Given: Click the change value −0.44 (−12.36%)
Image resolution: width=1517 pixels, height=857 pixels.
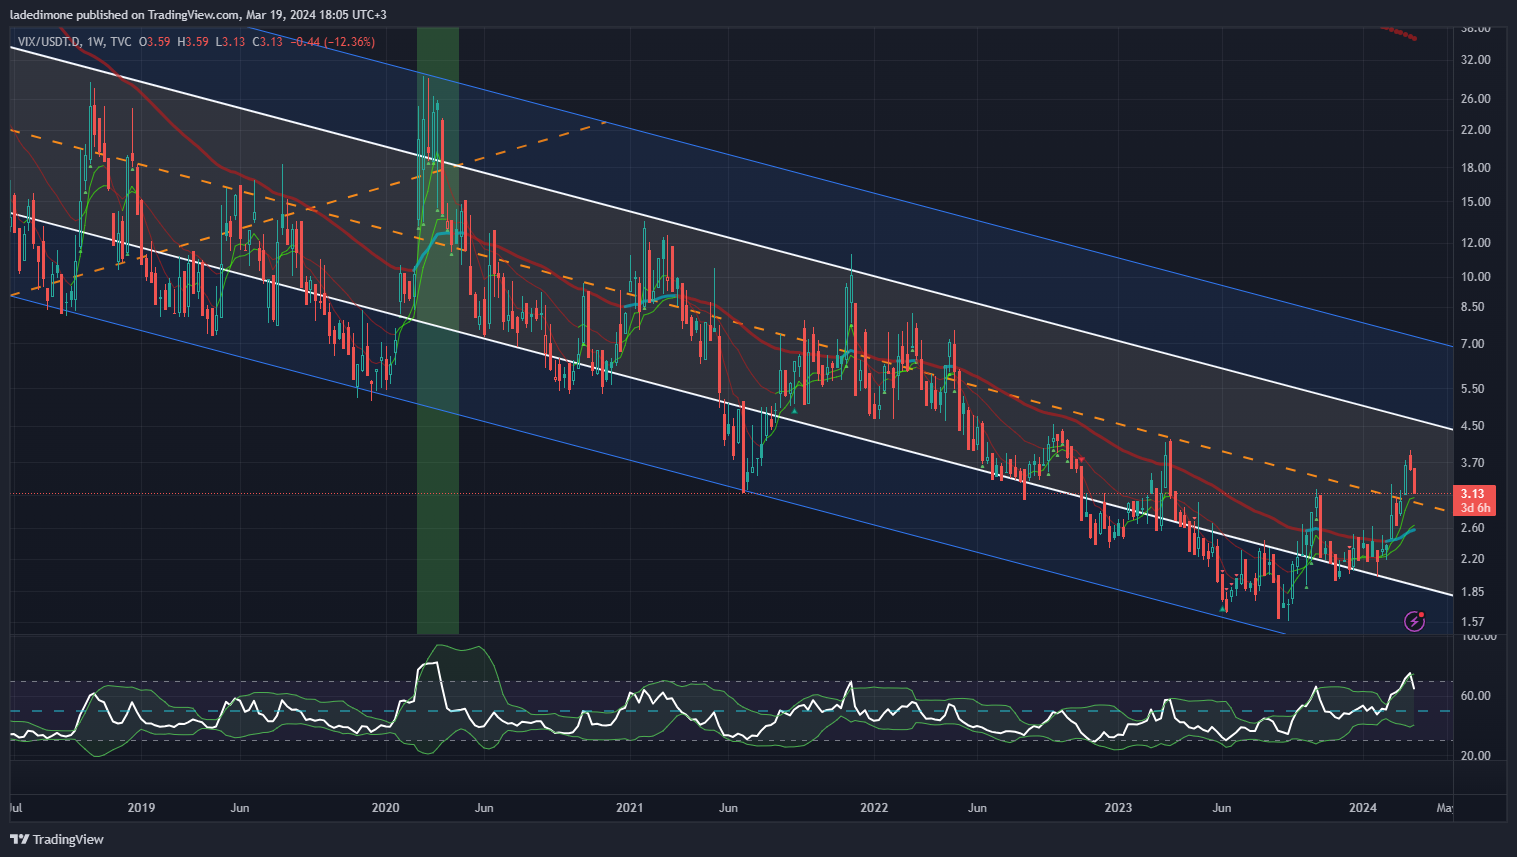Looking at the screenshot, I should pyautogui.click(x=332, y=42).
